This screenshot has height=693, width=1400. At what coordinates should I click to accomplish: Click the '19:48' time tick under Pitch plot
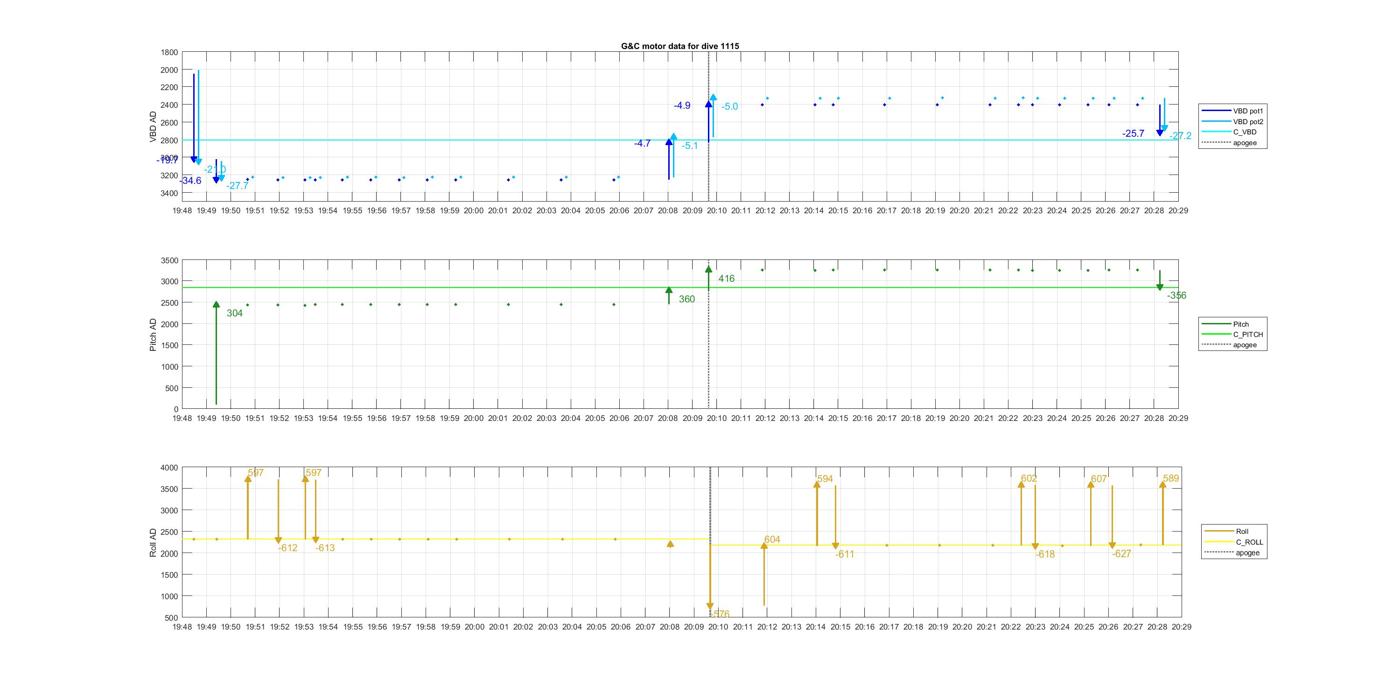(x=182, y=419)
